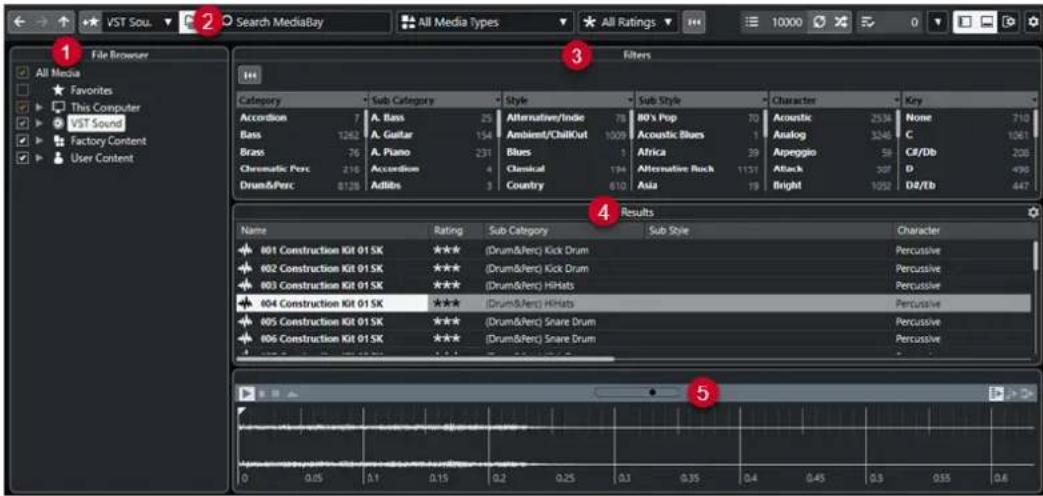
Task: Toggle Align Beats to Project button
Action: tap(1013, 394)
